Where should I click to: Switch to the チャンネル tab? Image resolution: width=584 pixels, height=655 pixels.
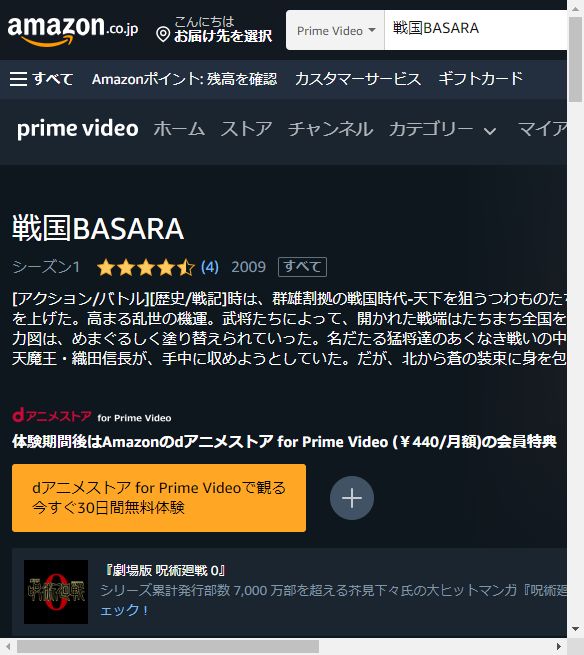click(x=330, y=129)
